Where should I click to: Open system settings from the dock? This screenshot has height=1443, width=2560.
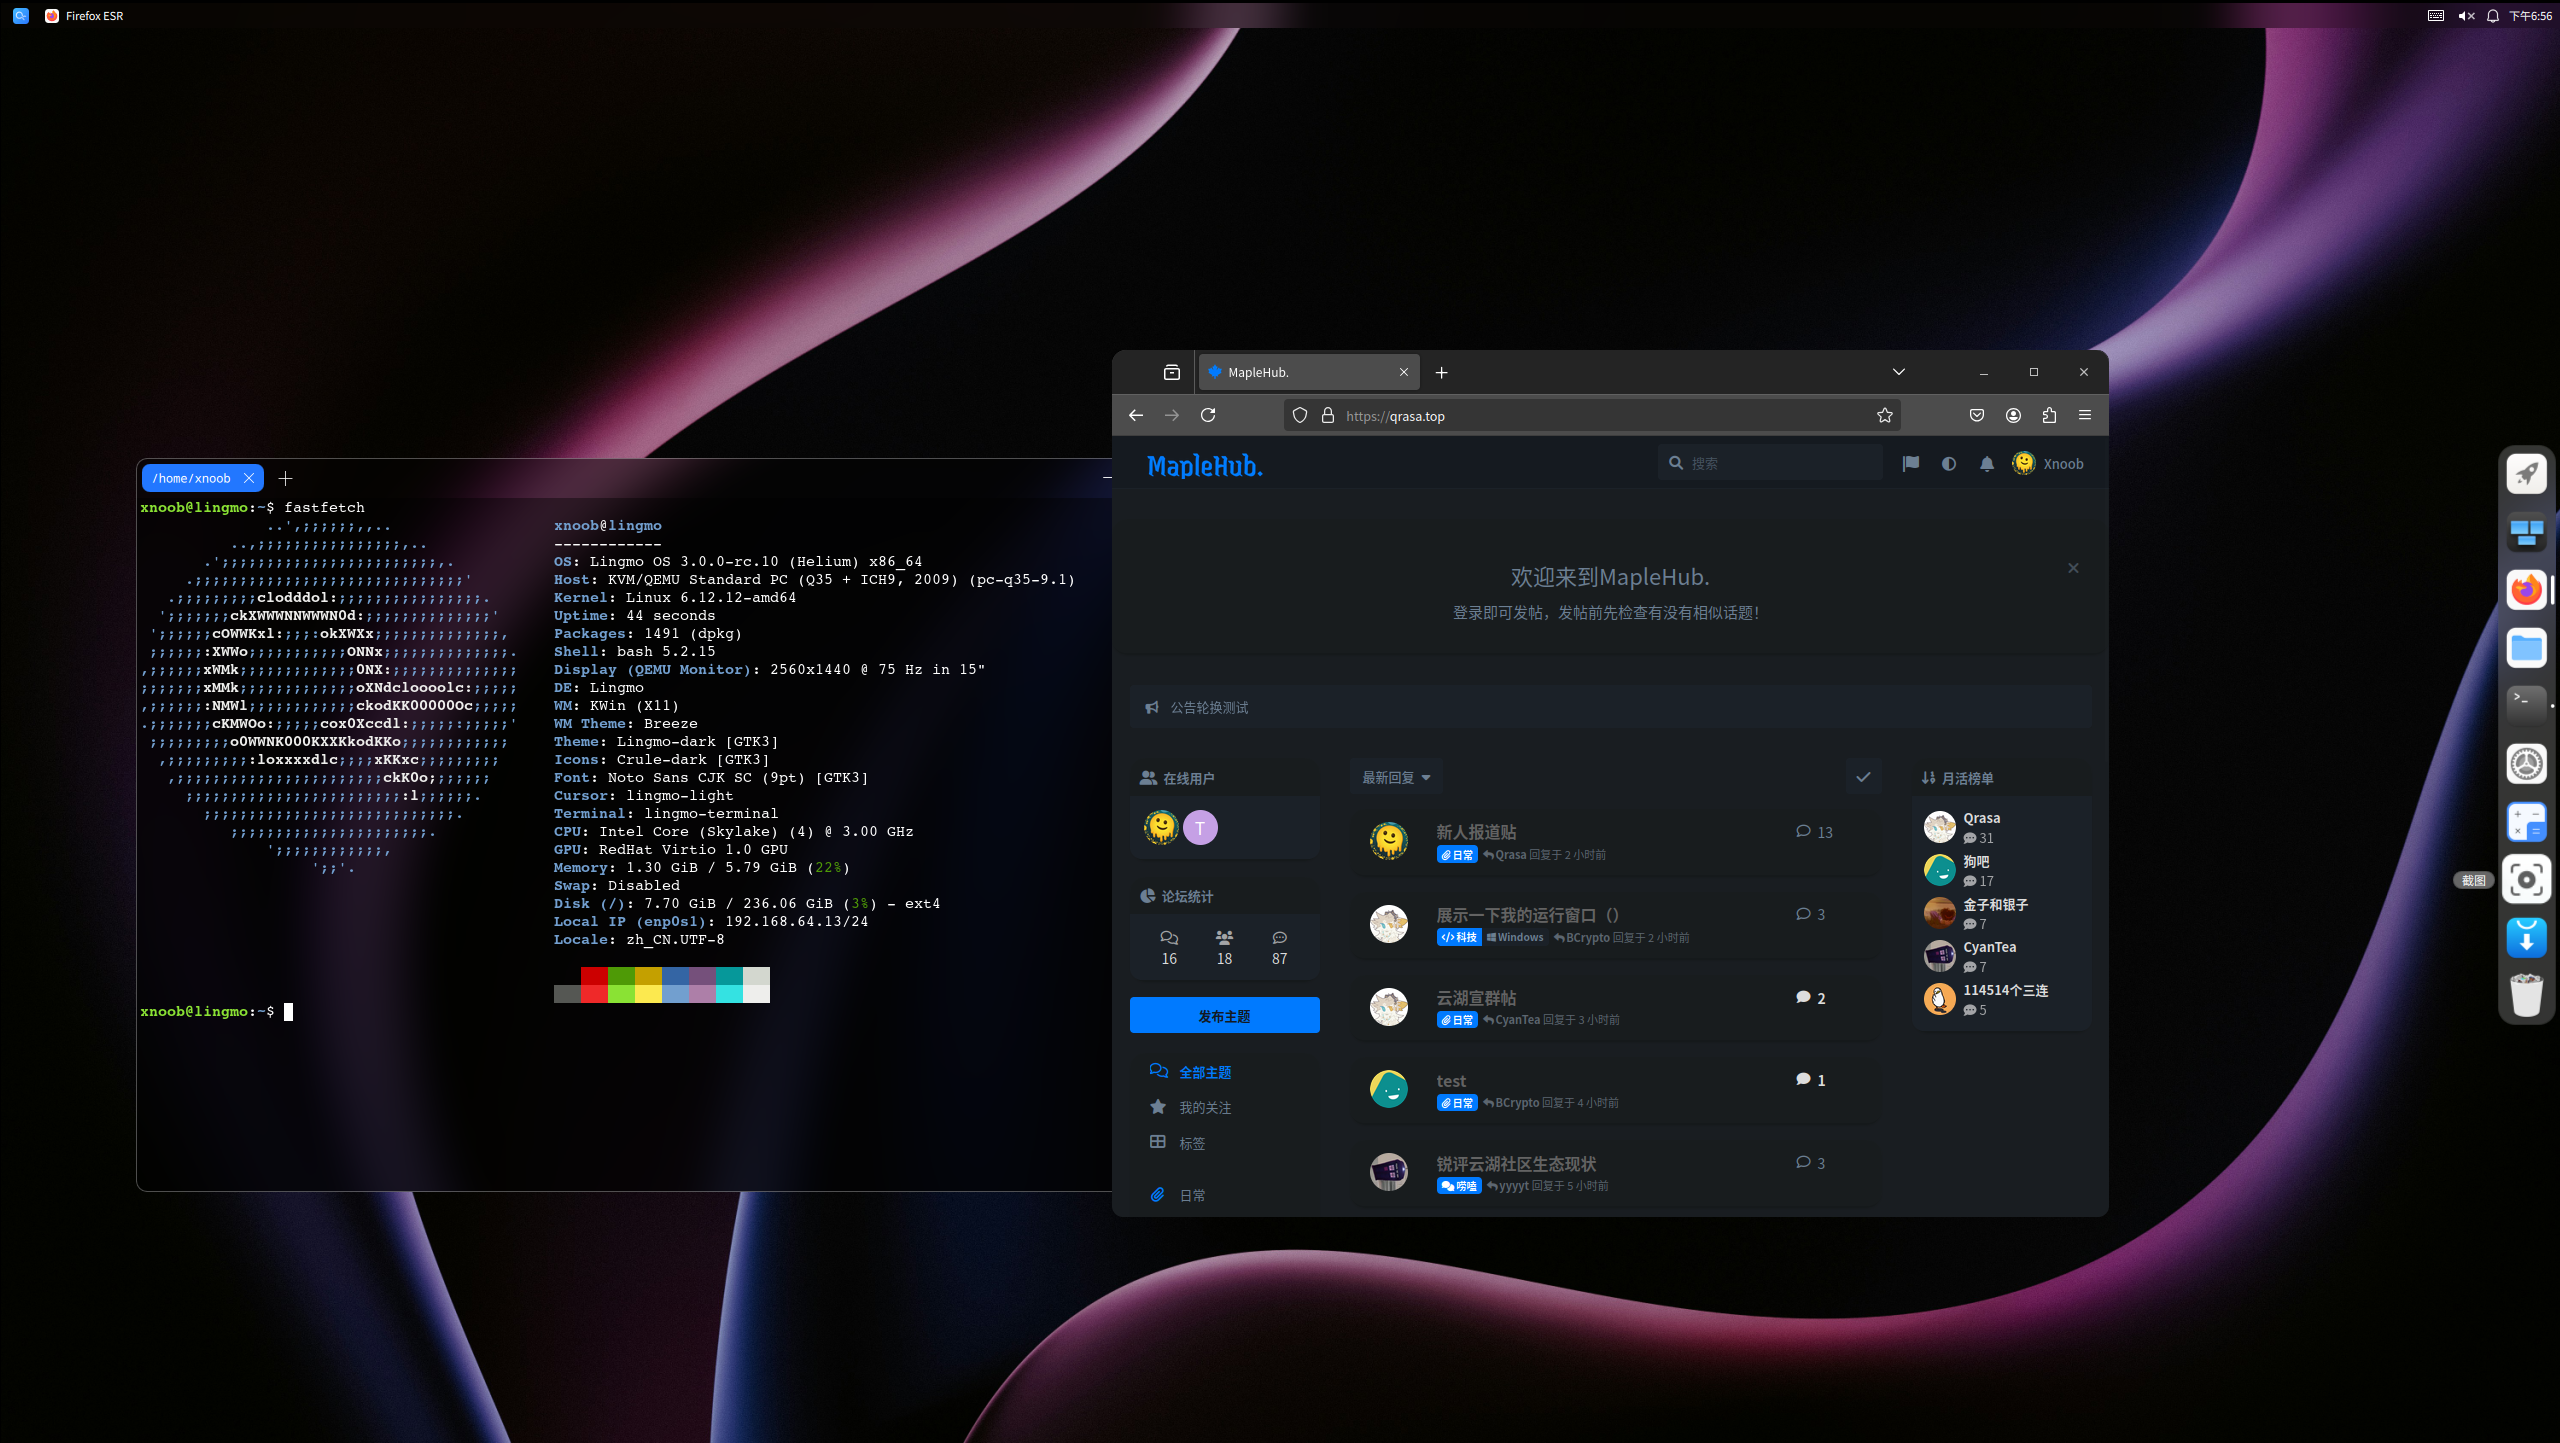click(2526, 764)
